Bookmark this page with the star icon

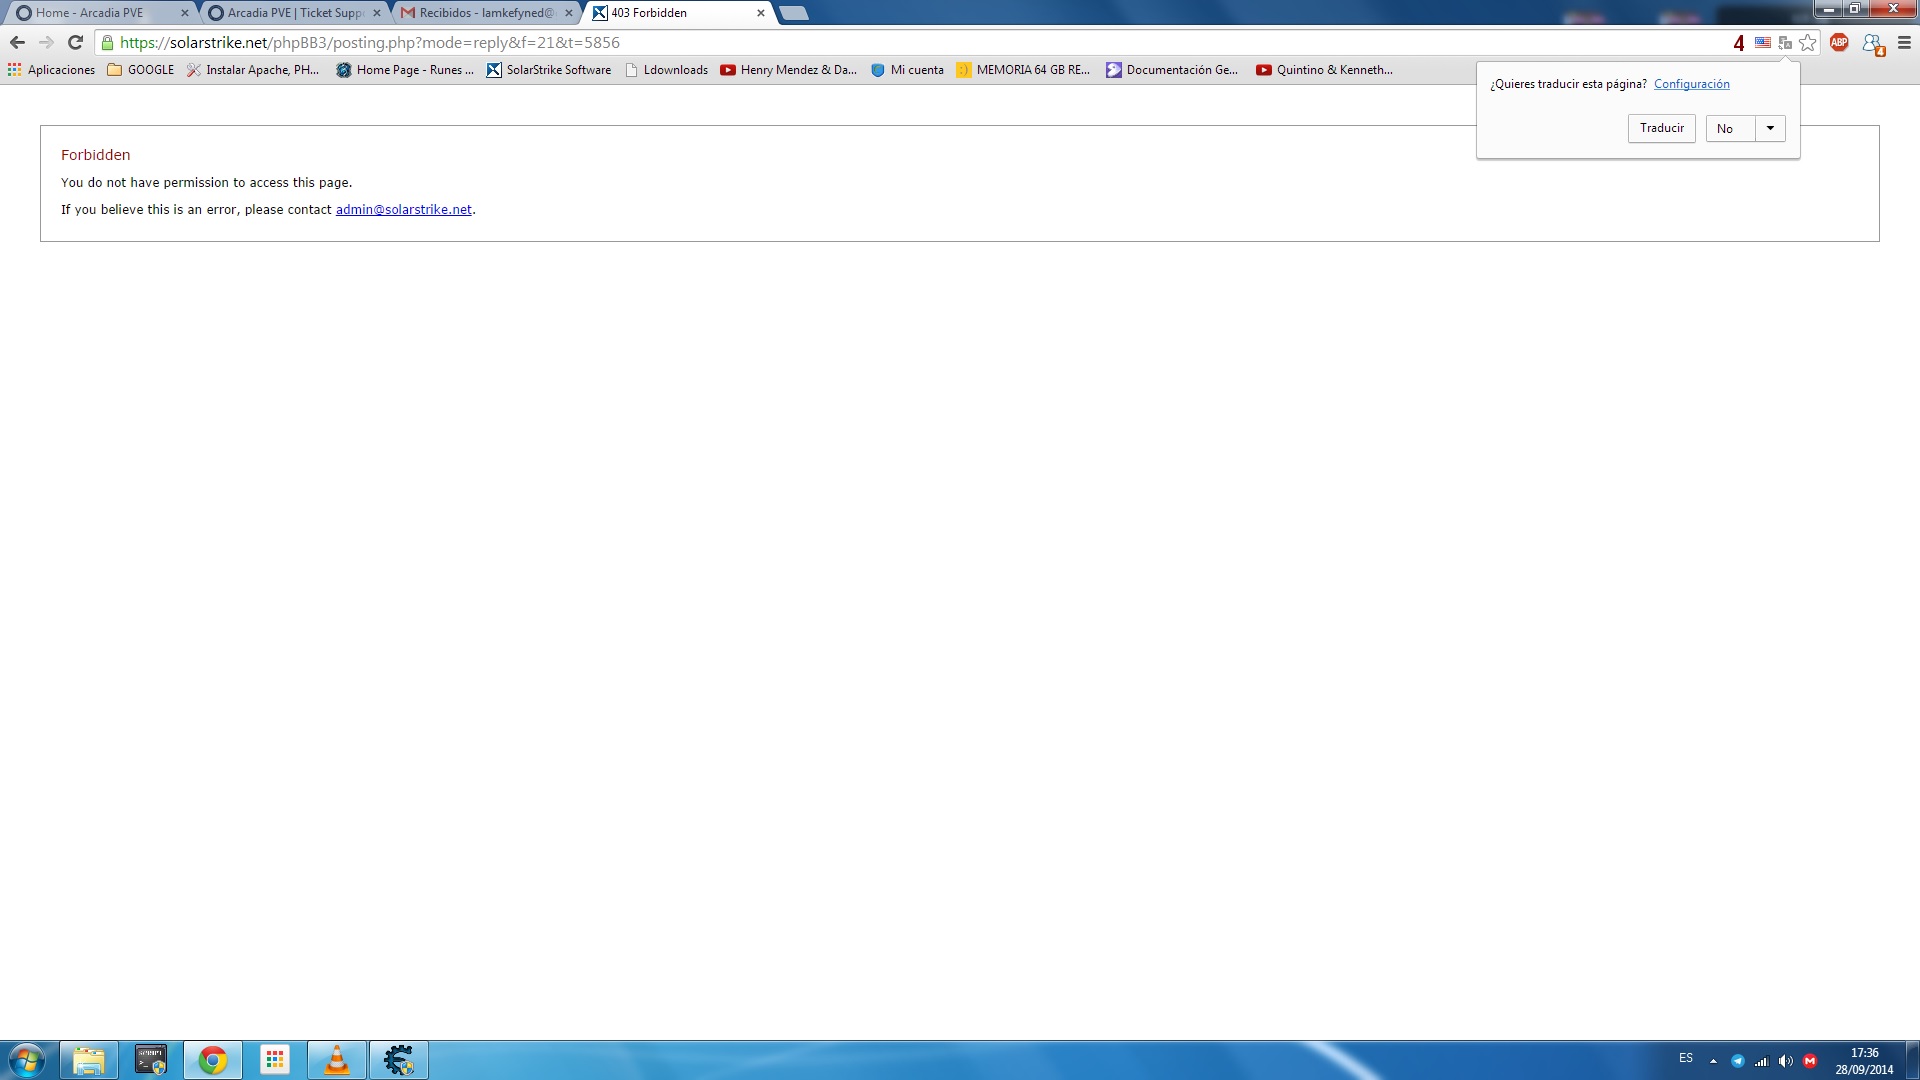point(1807,42)
